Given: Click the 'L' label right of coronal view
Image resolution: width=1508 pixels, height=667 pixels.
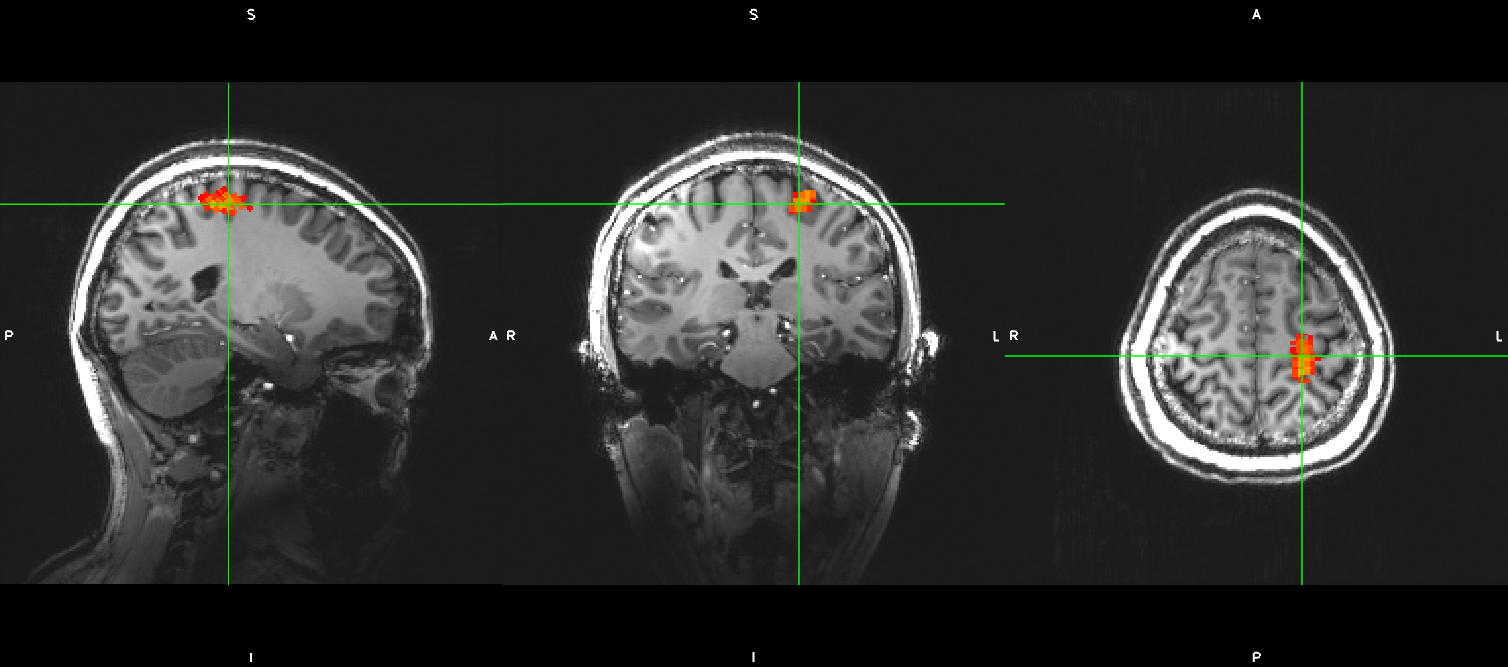Looking at the screenshot, I should [995, 337].
